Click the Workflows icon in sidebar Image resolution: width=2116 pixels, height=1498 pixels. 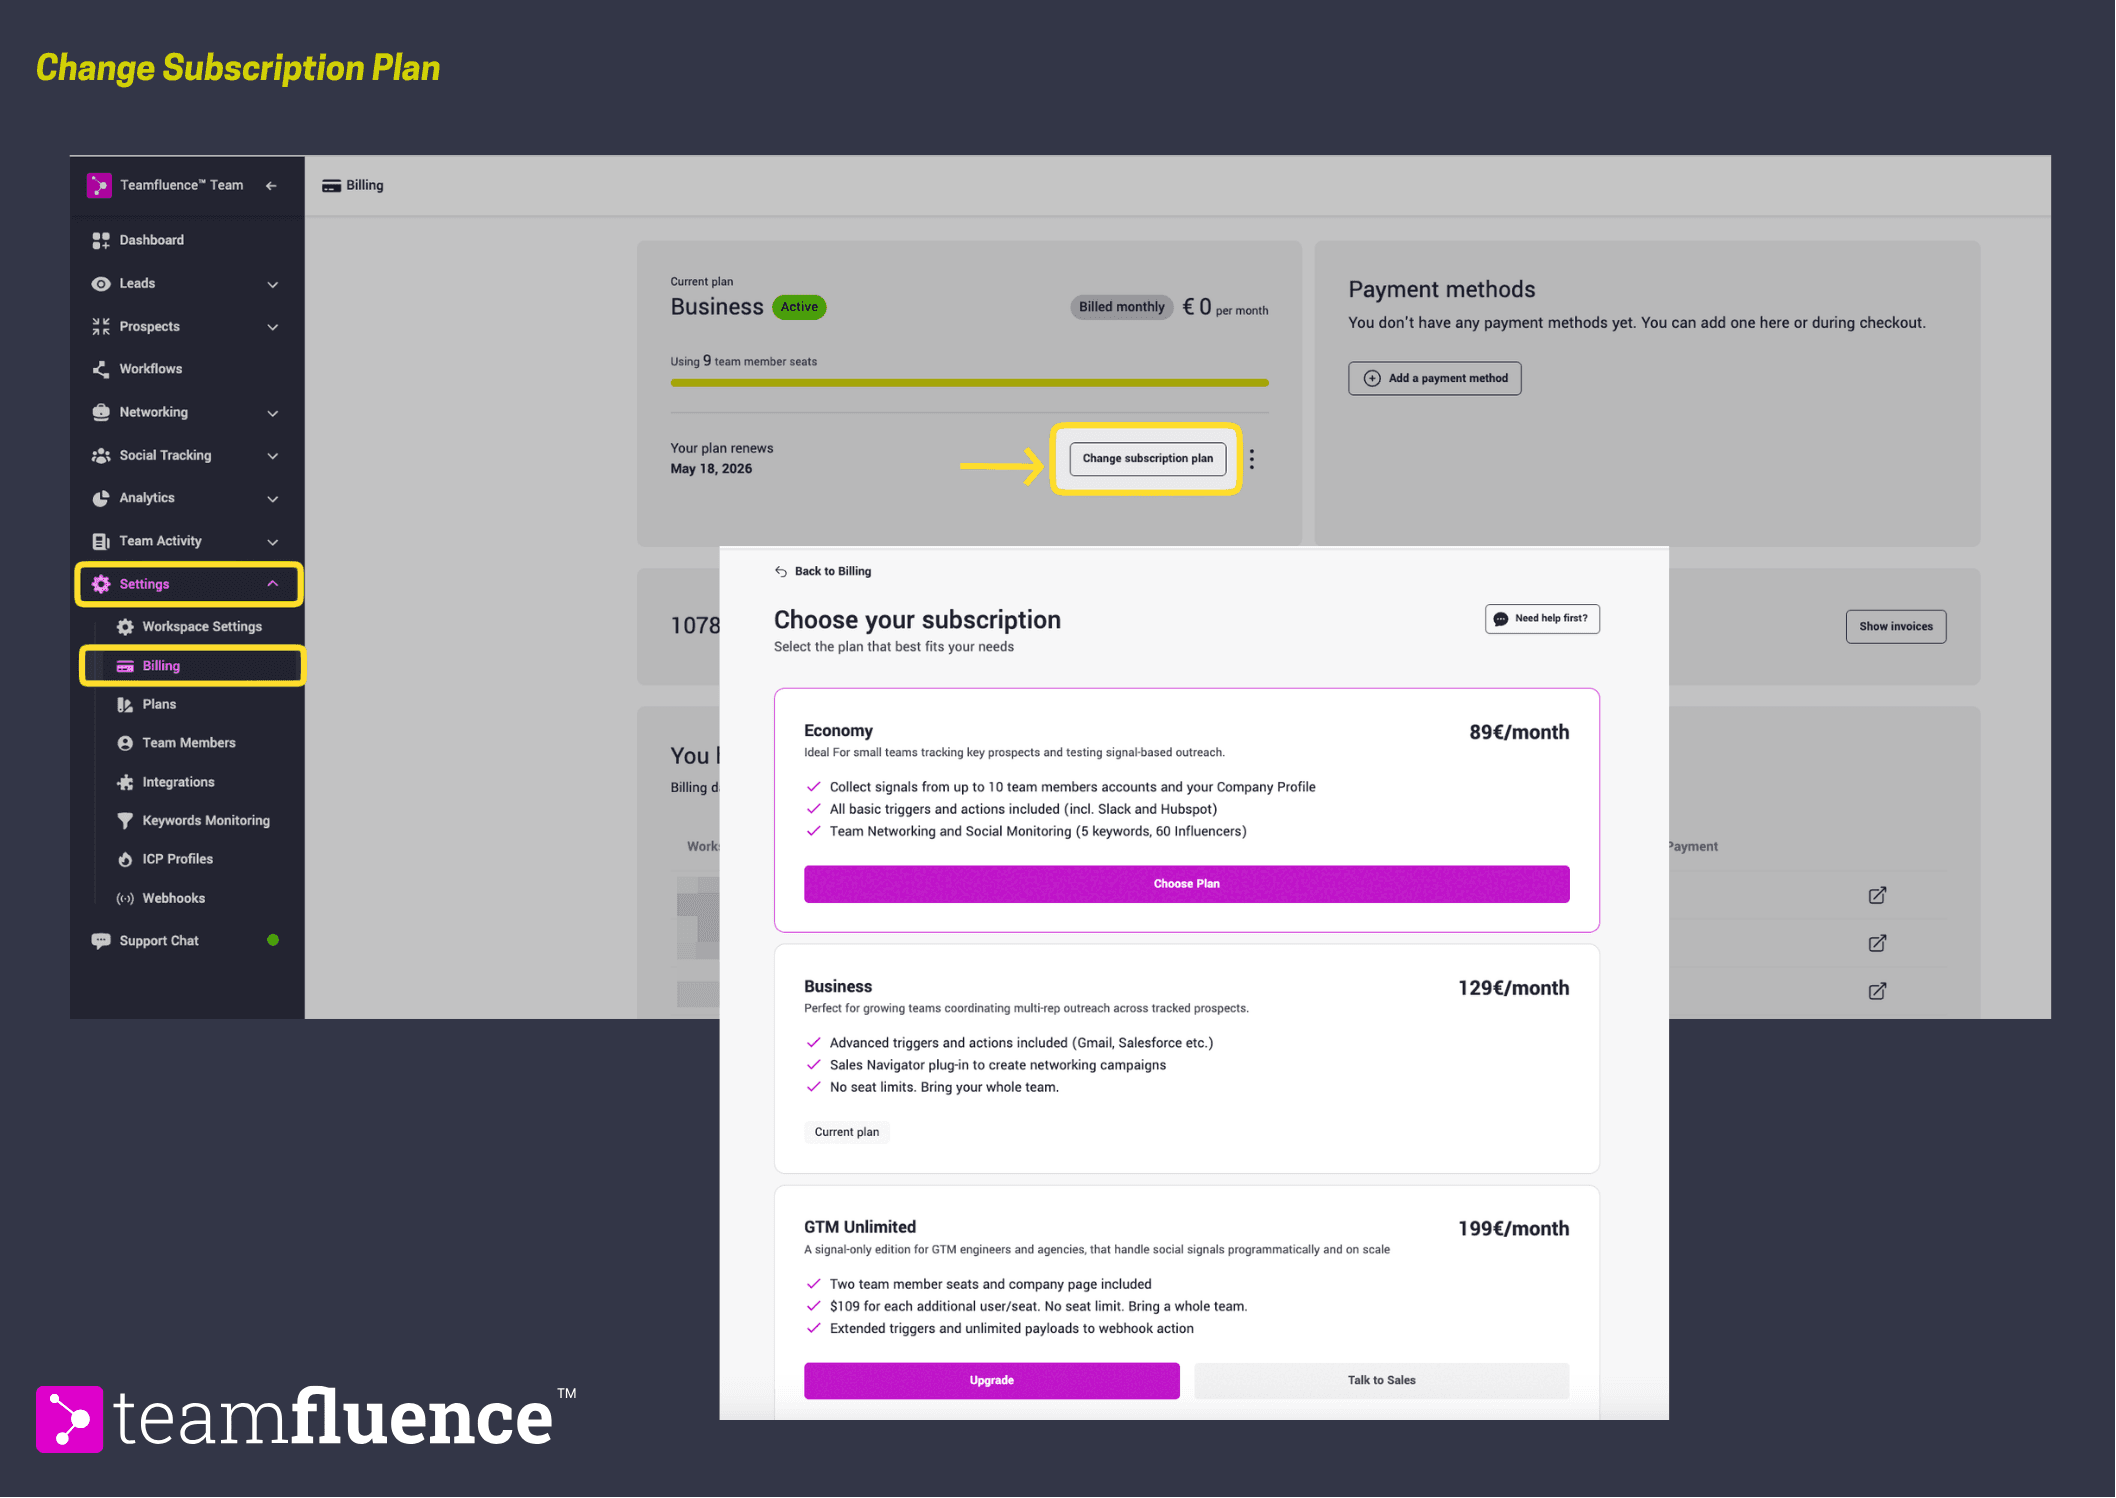101,369
